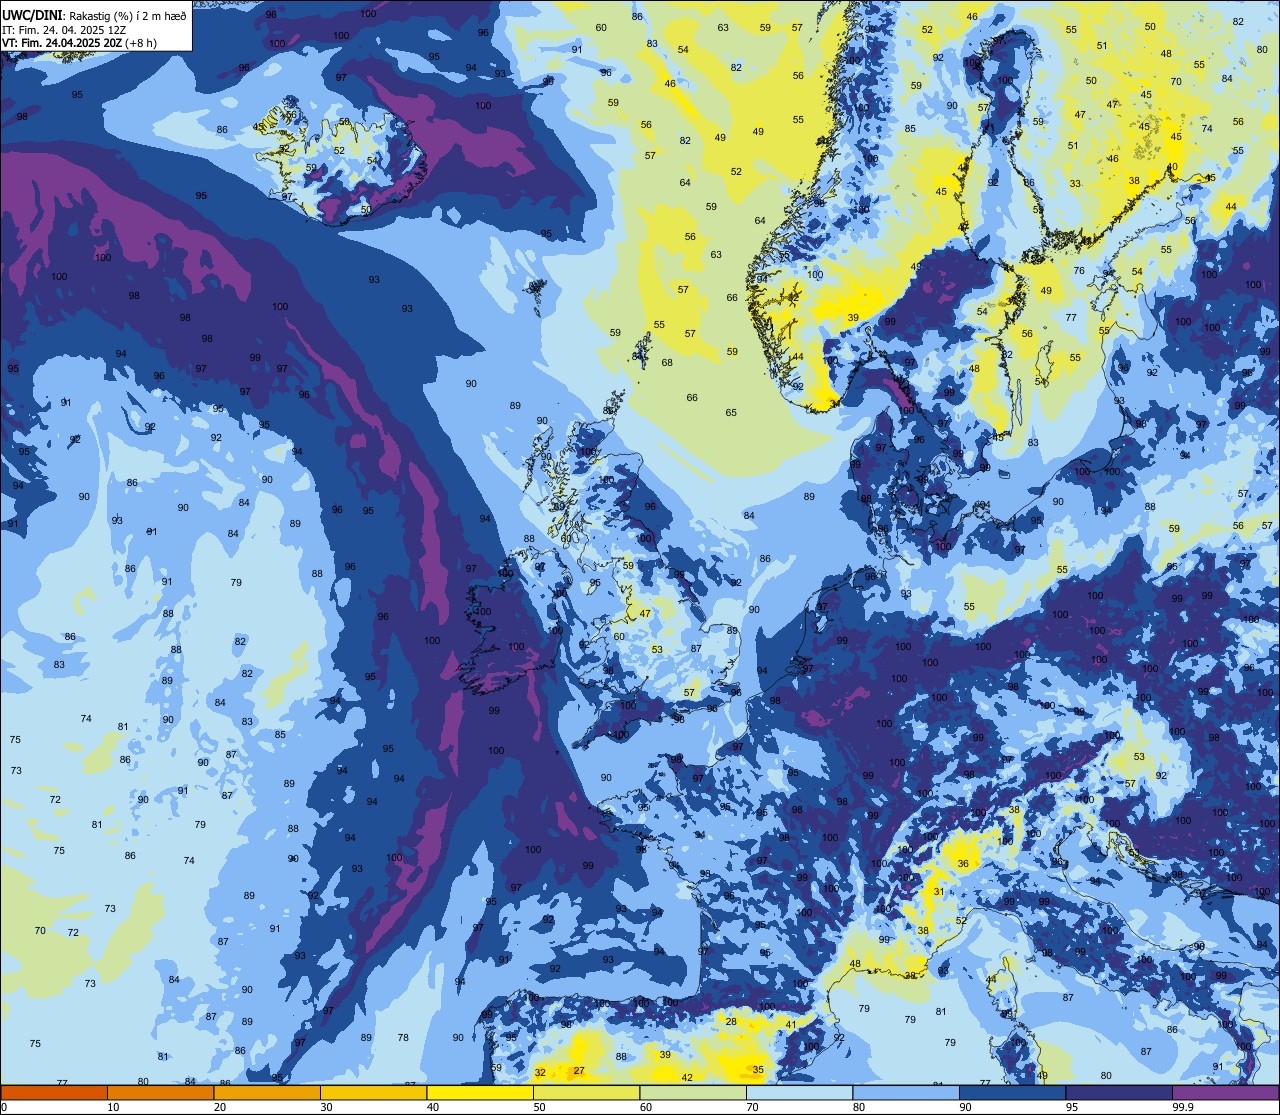Click the 'VT: Fim. 24.04.2025 20Z' line

[x=61, y=43]
